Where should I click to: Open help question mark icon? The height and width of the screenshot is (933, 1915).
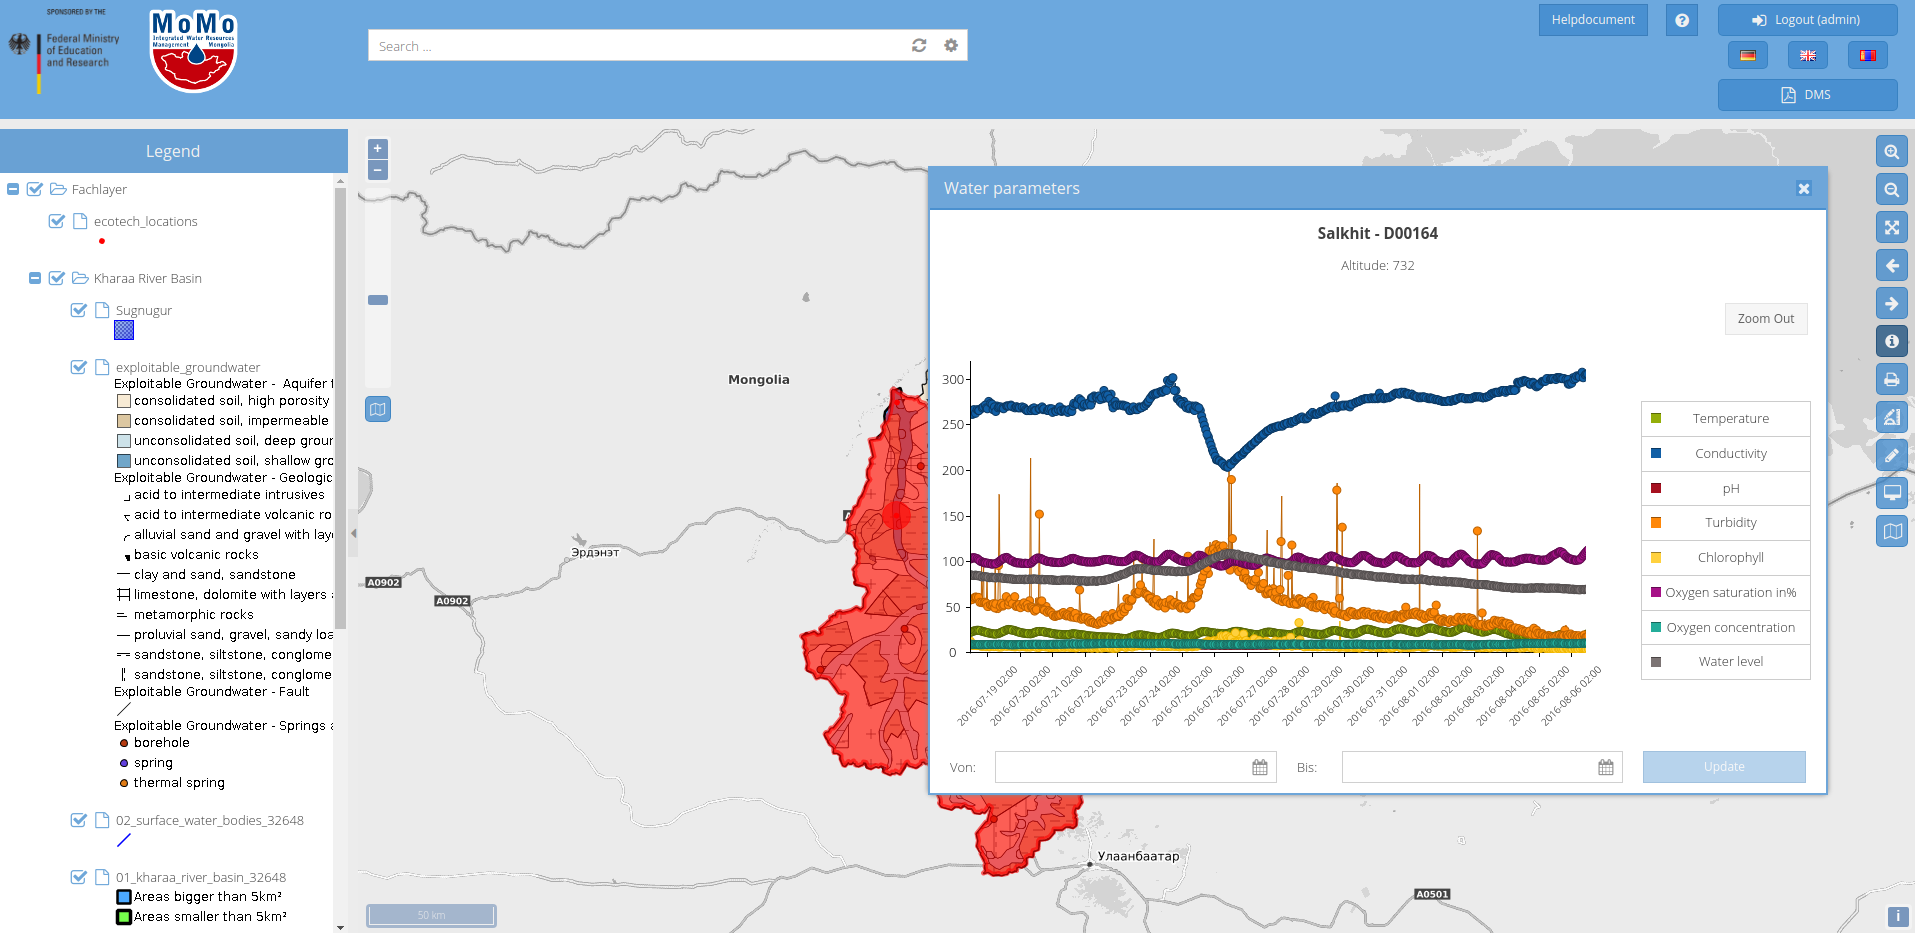(1682, 20)
